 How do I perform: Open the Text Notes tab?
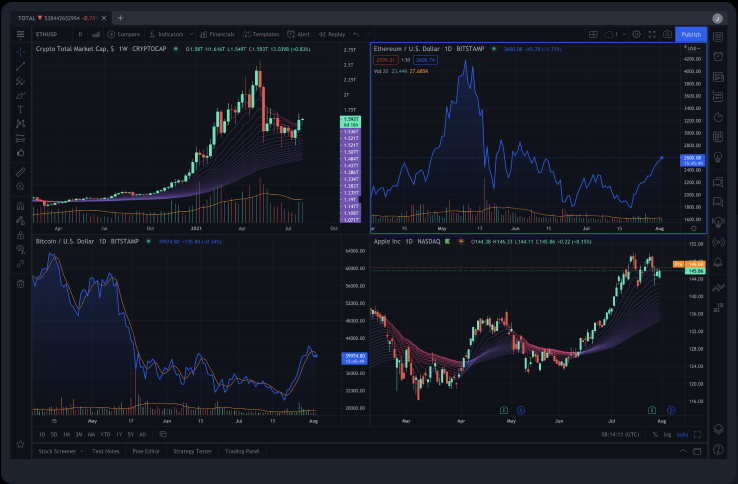click(x=105, y=451)
